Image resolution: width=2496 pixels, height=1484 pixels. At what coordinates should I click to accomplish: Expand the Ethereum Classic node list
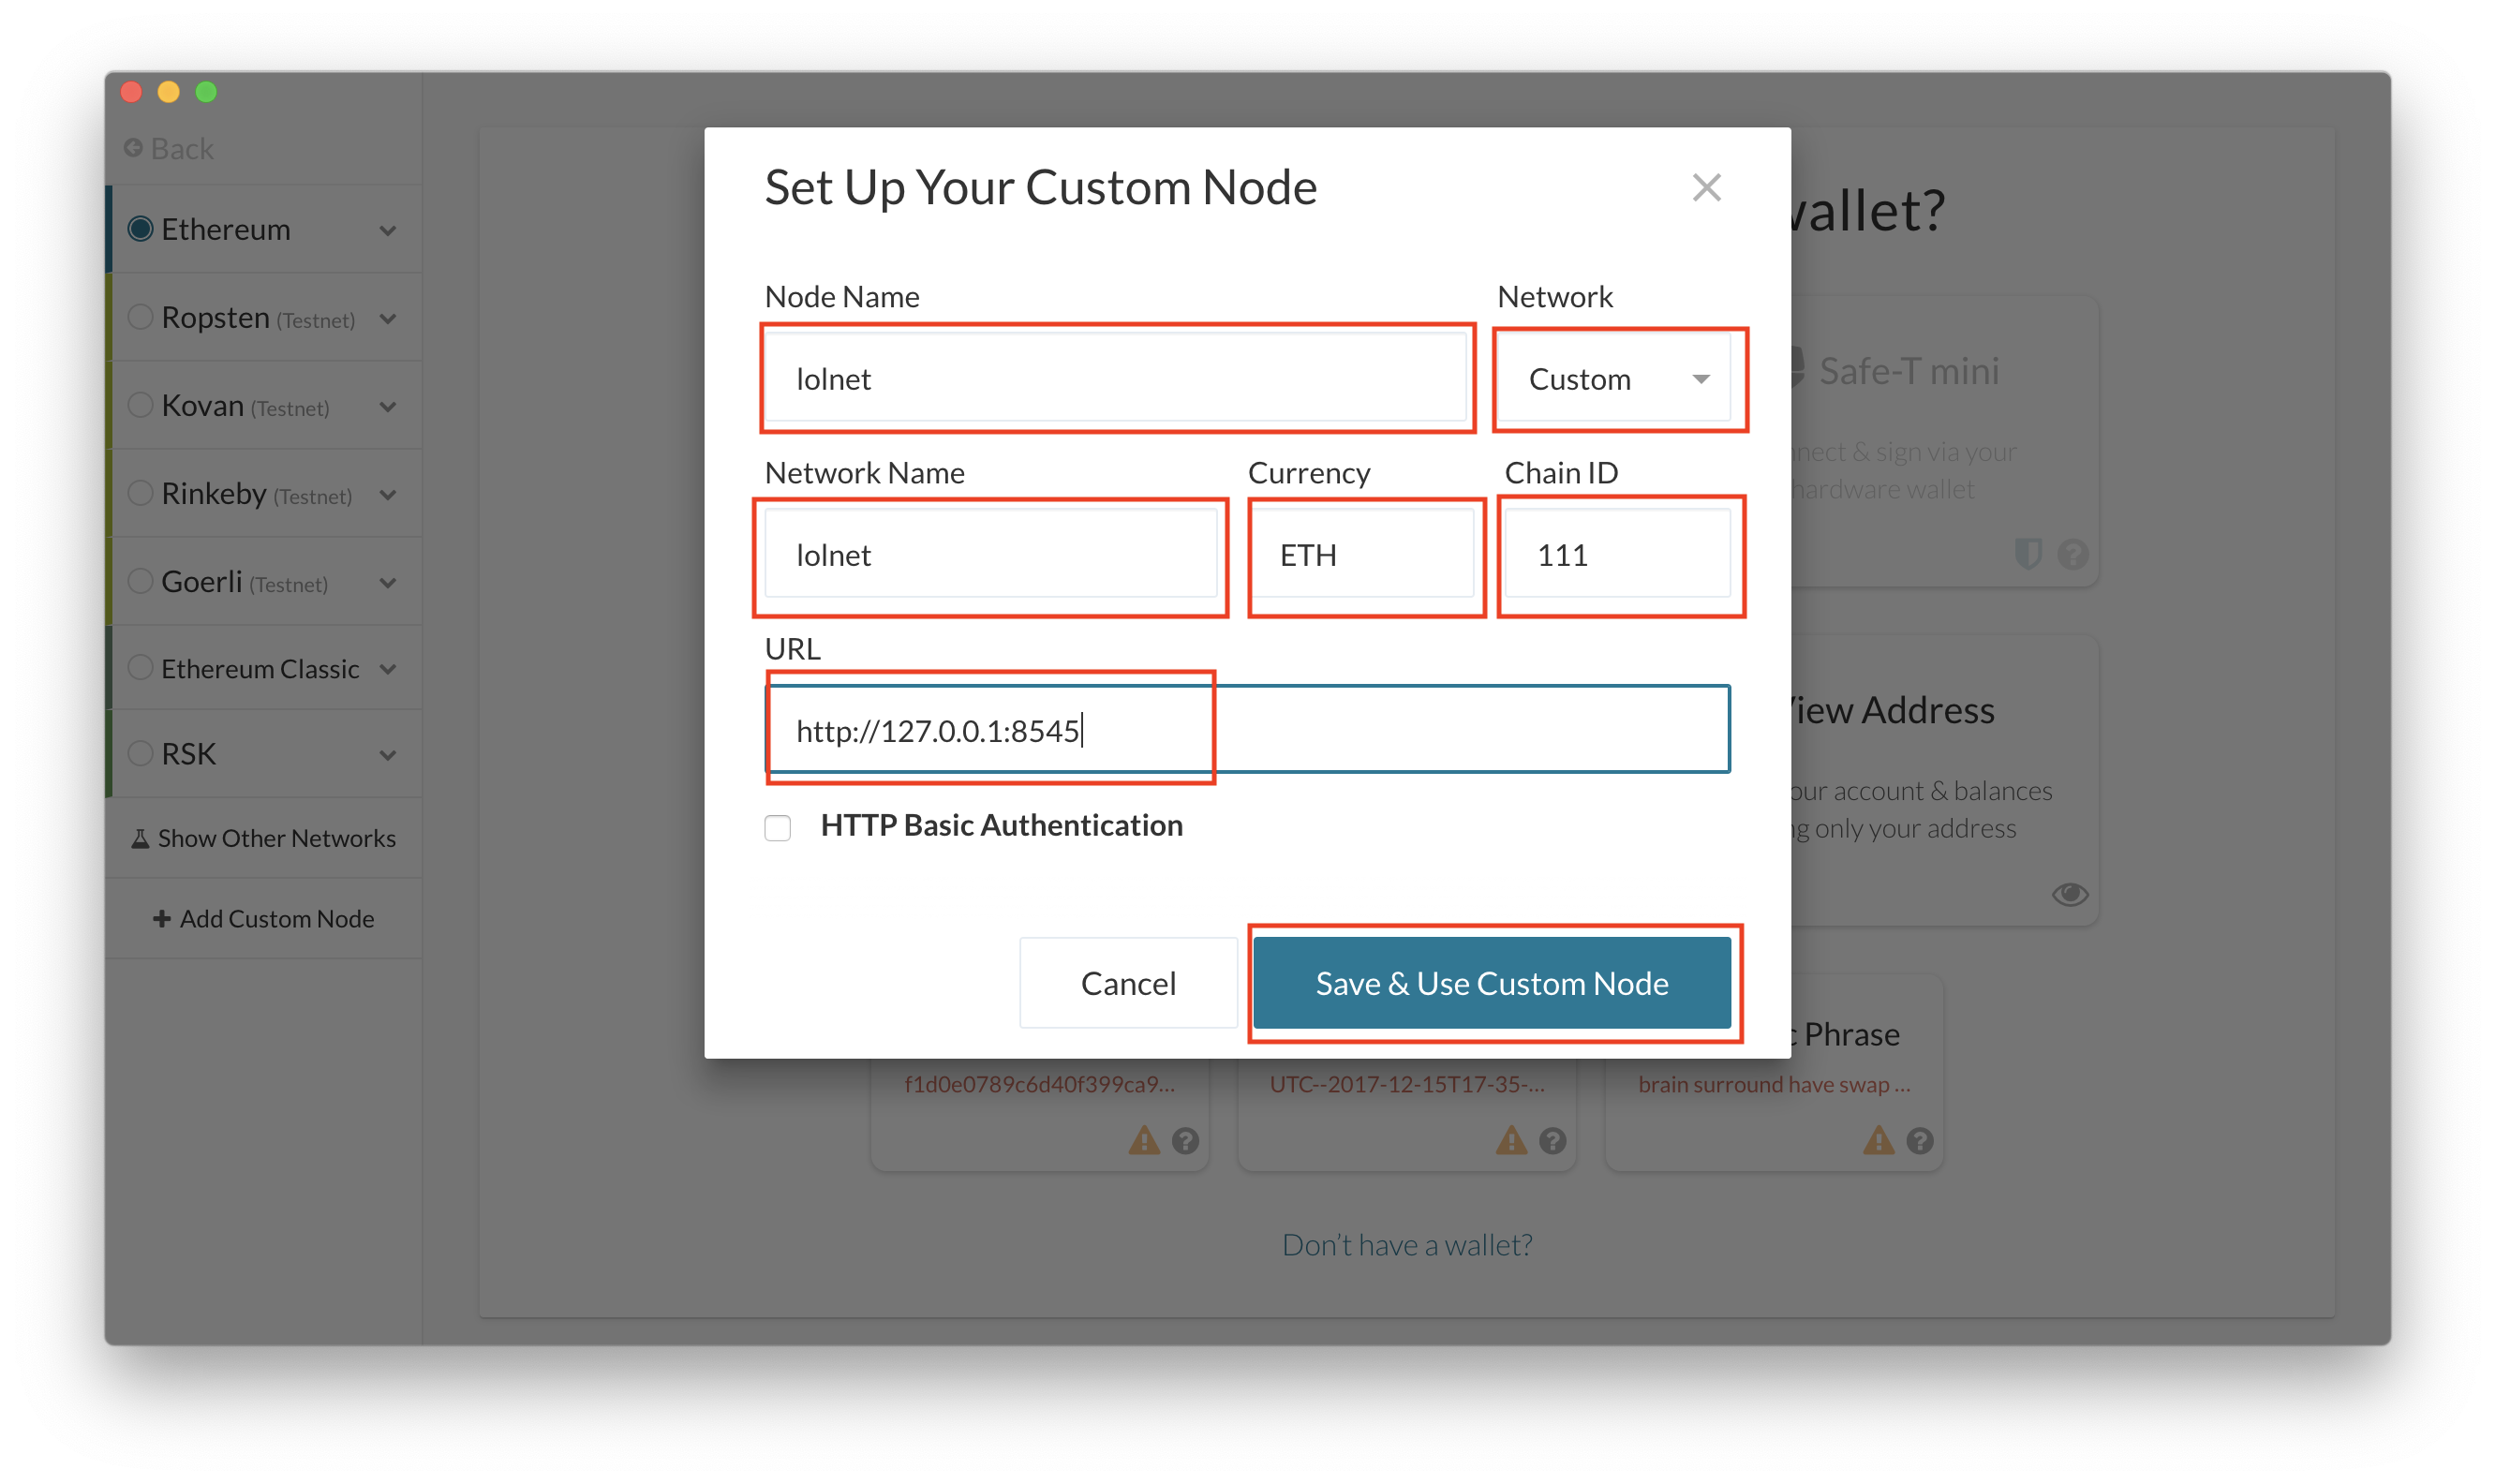pyautogui.click(x=388, y=669)
